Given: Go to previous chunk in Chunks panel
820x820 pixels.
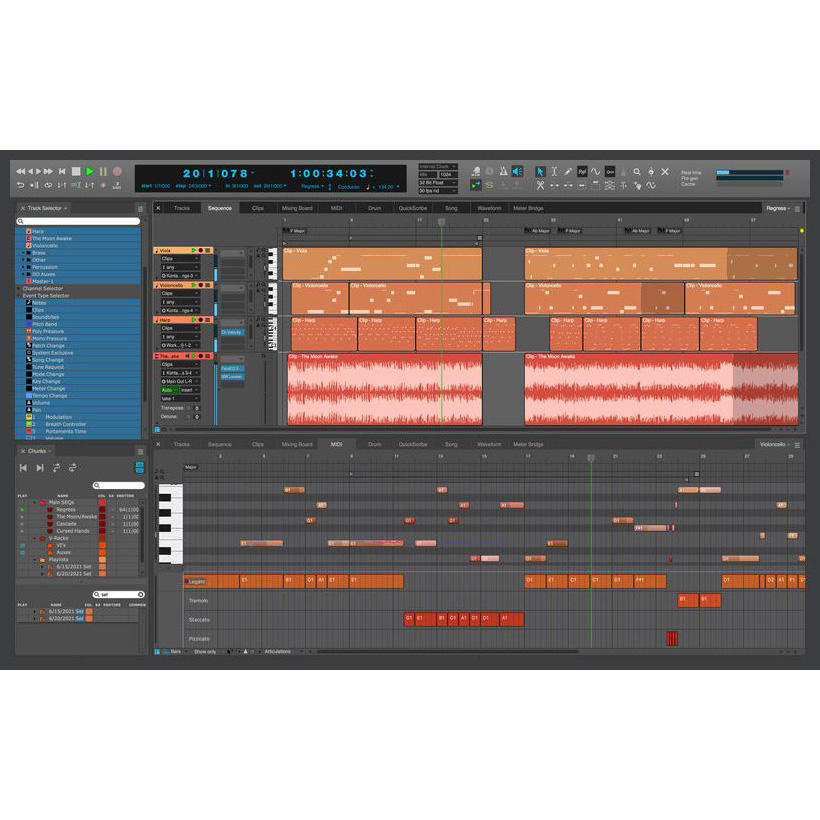Looking at the screenshot, I should [23, 468].
